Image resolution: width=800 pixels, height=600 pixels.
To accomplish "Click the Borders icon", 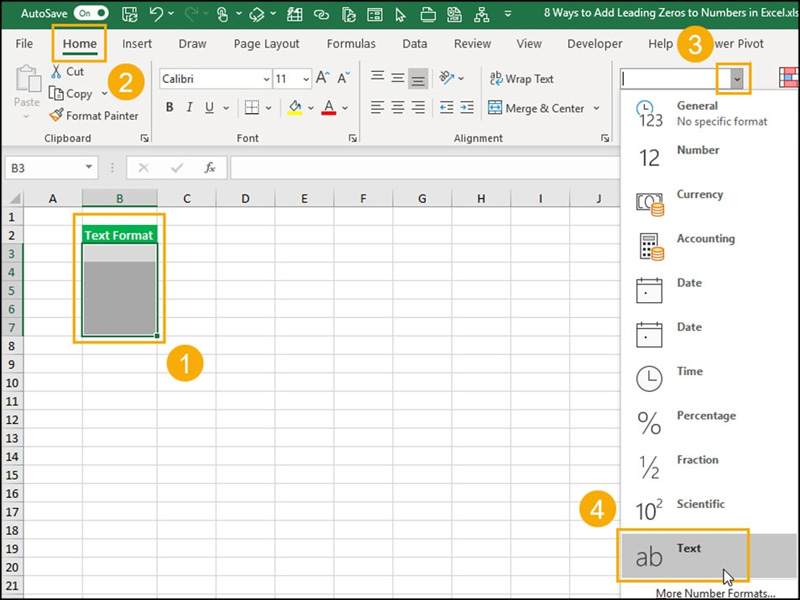I will (x=252, y=108).
